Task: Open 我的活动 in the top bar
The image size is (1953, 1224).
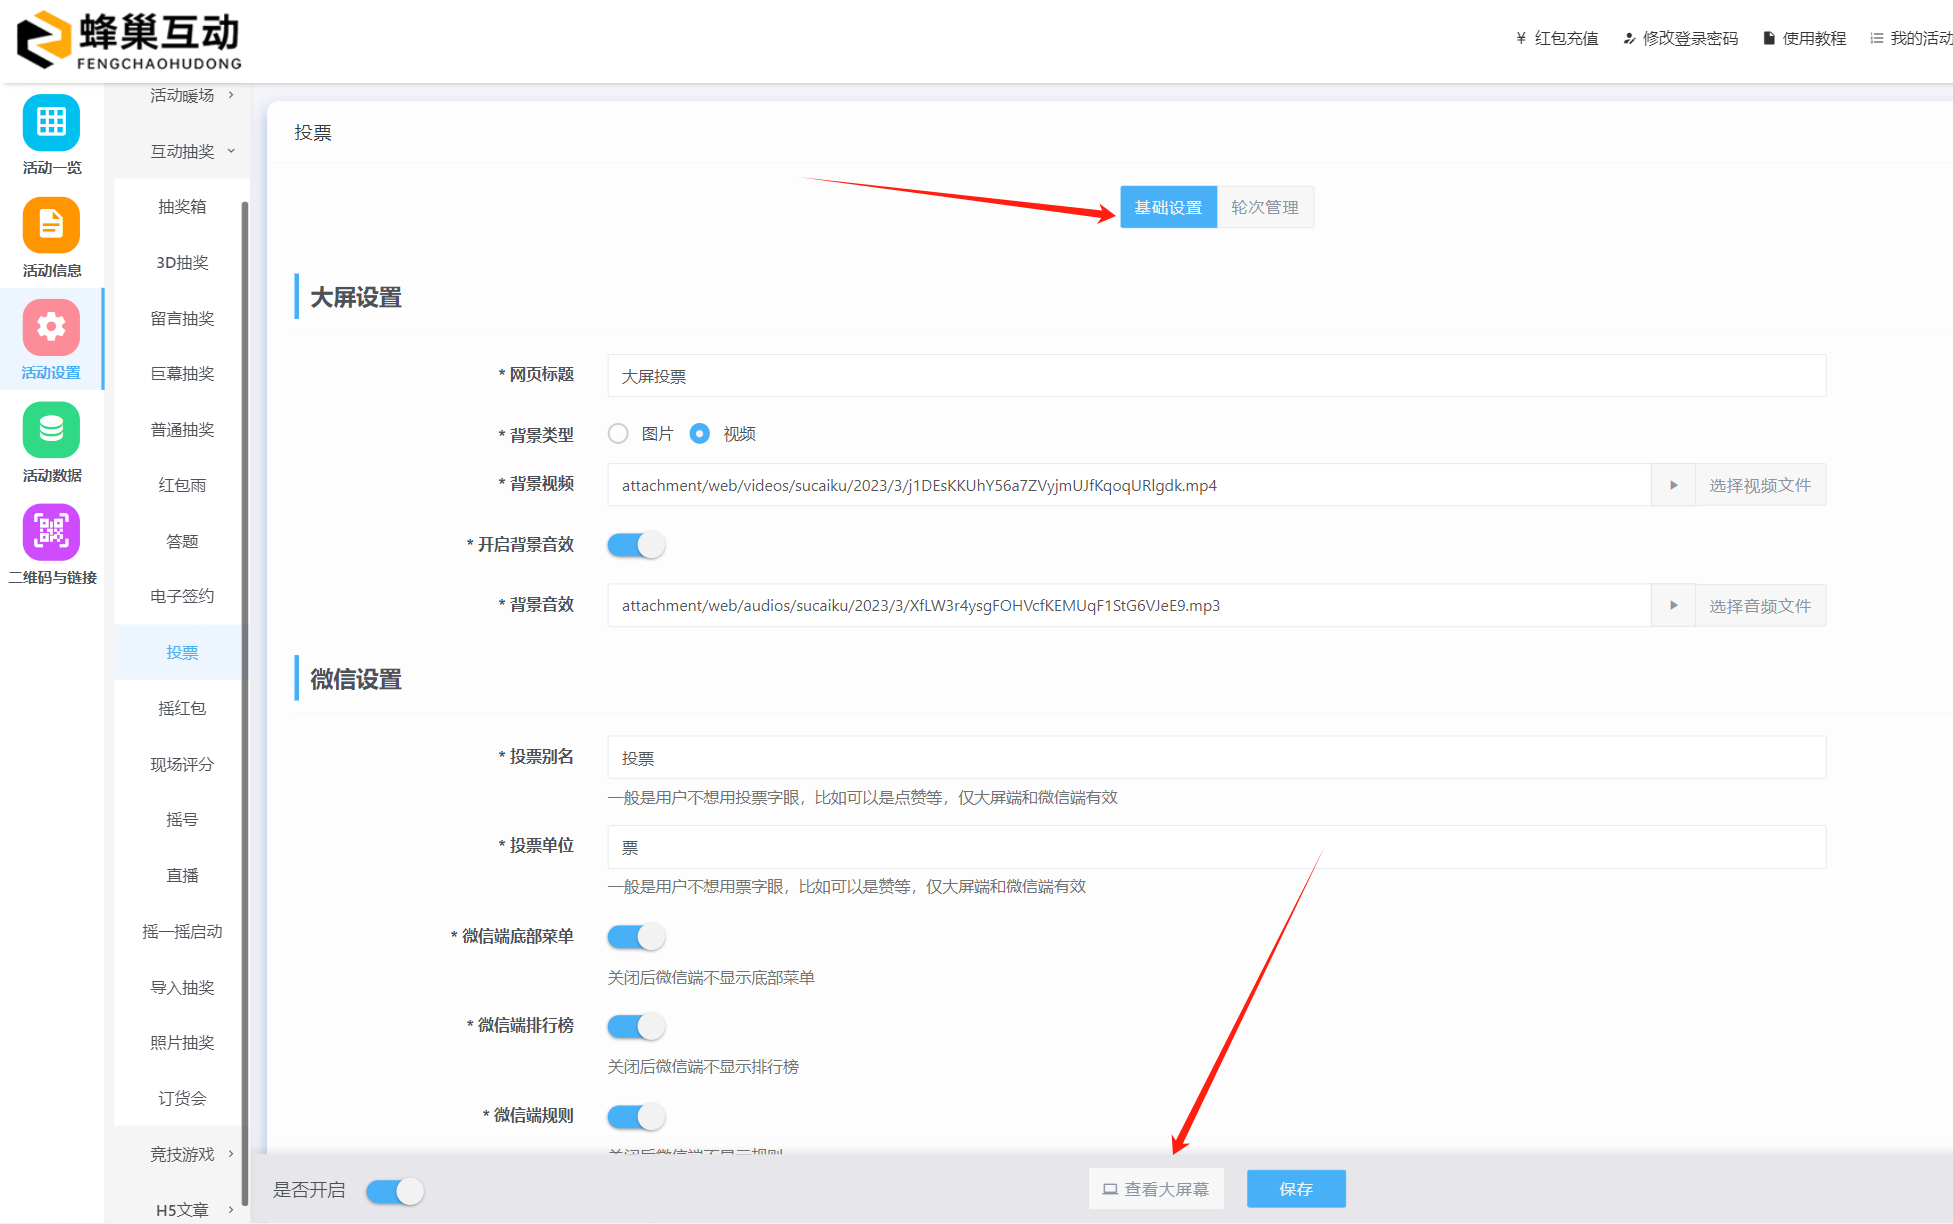Action: [x=1911, y=38]
